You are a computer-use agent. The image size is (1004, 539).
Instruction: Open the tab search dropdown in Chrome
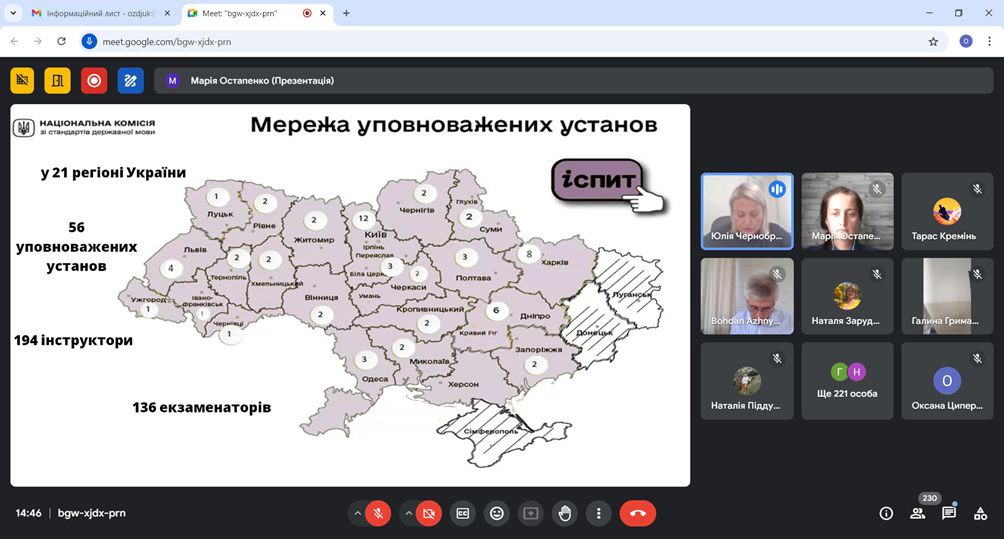(x=11, y=13)
